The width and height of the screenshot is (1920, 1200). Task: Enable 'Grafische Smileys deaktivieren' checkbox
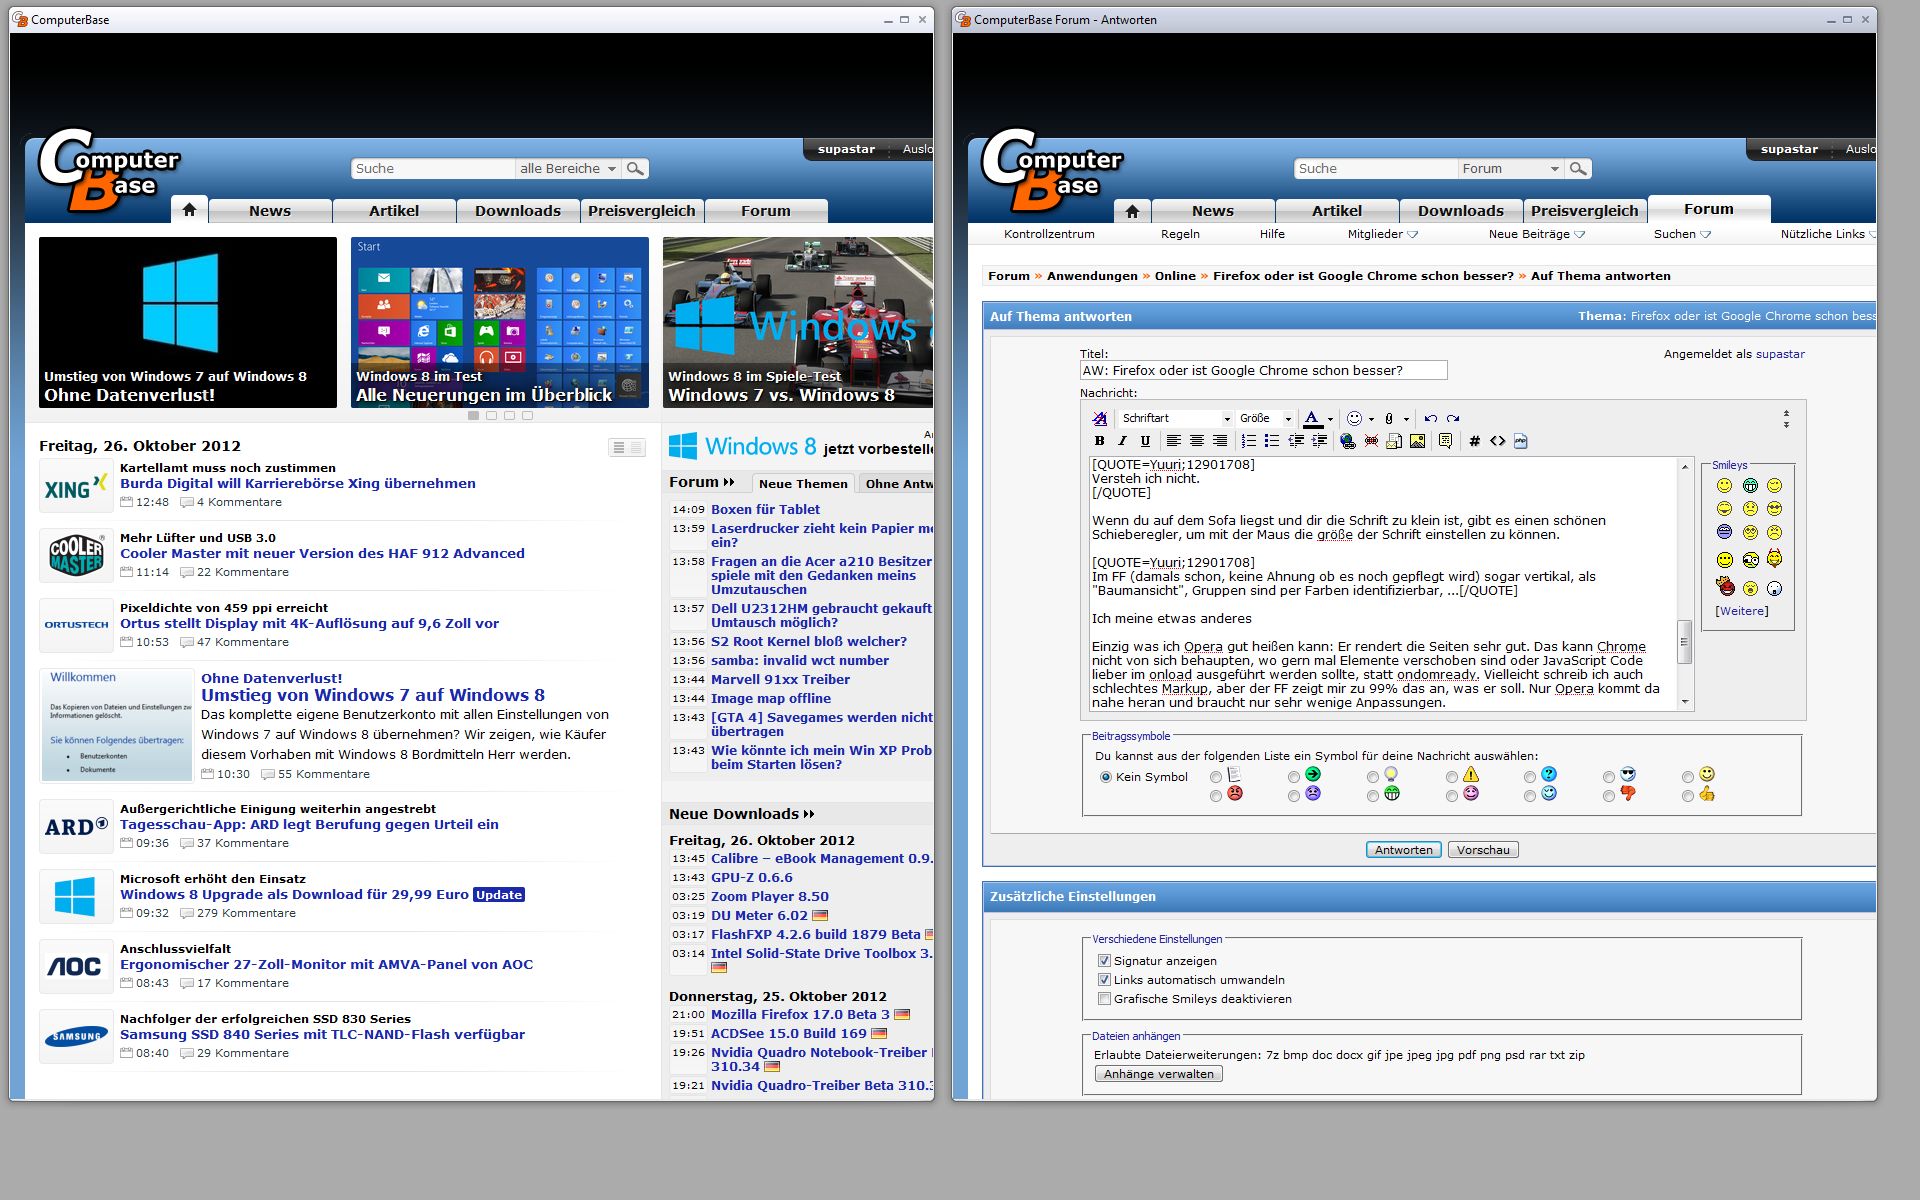coord(1104,998)
